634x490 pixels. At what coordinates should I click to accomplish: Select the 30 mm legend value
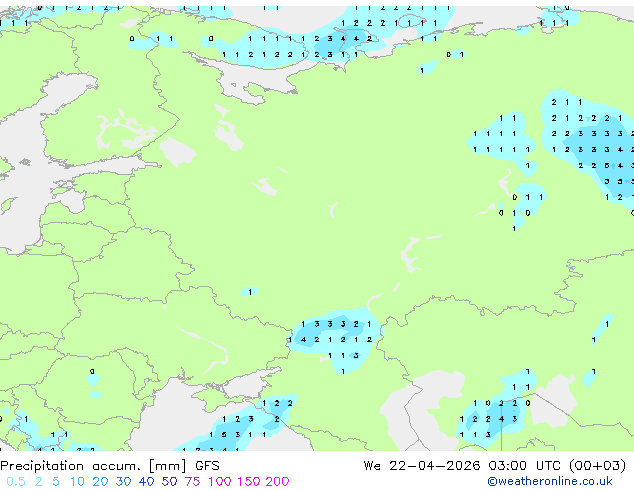click(x=123, y=482)
